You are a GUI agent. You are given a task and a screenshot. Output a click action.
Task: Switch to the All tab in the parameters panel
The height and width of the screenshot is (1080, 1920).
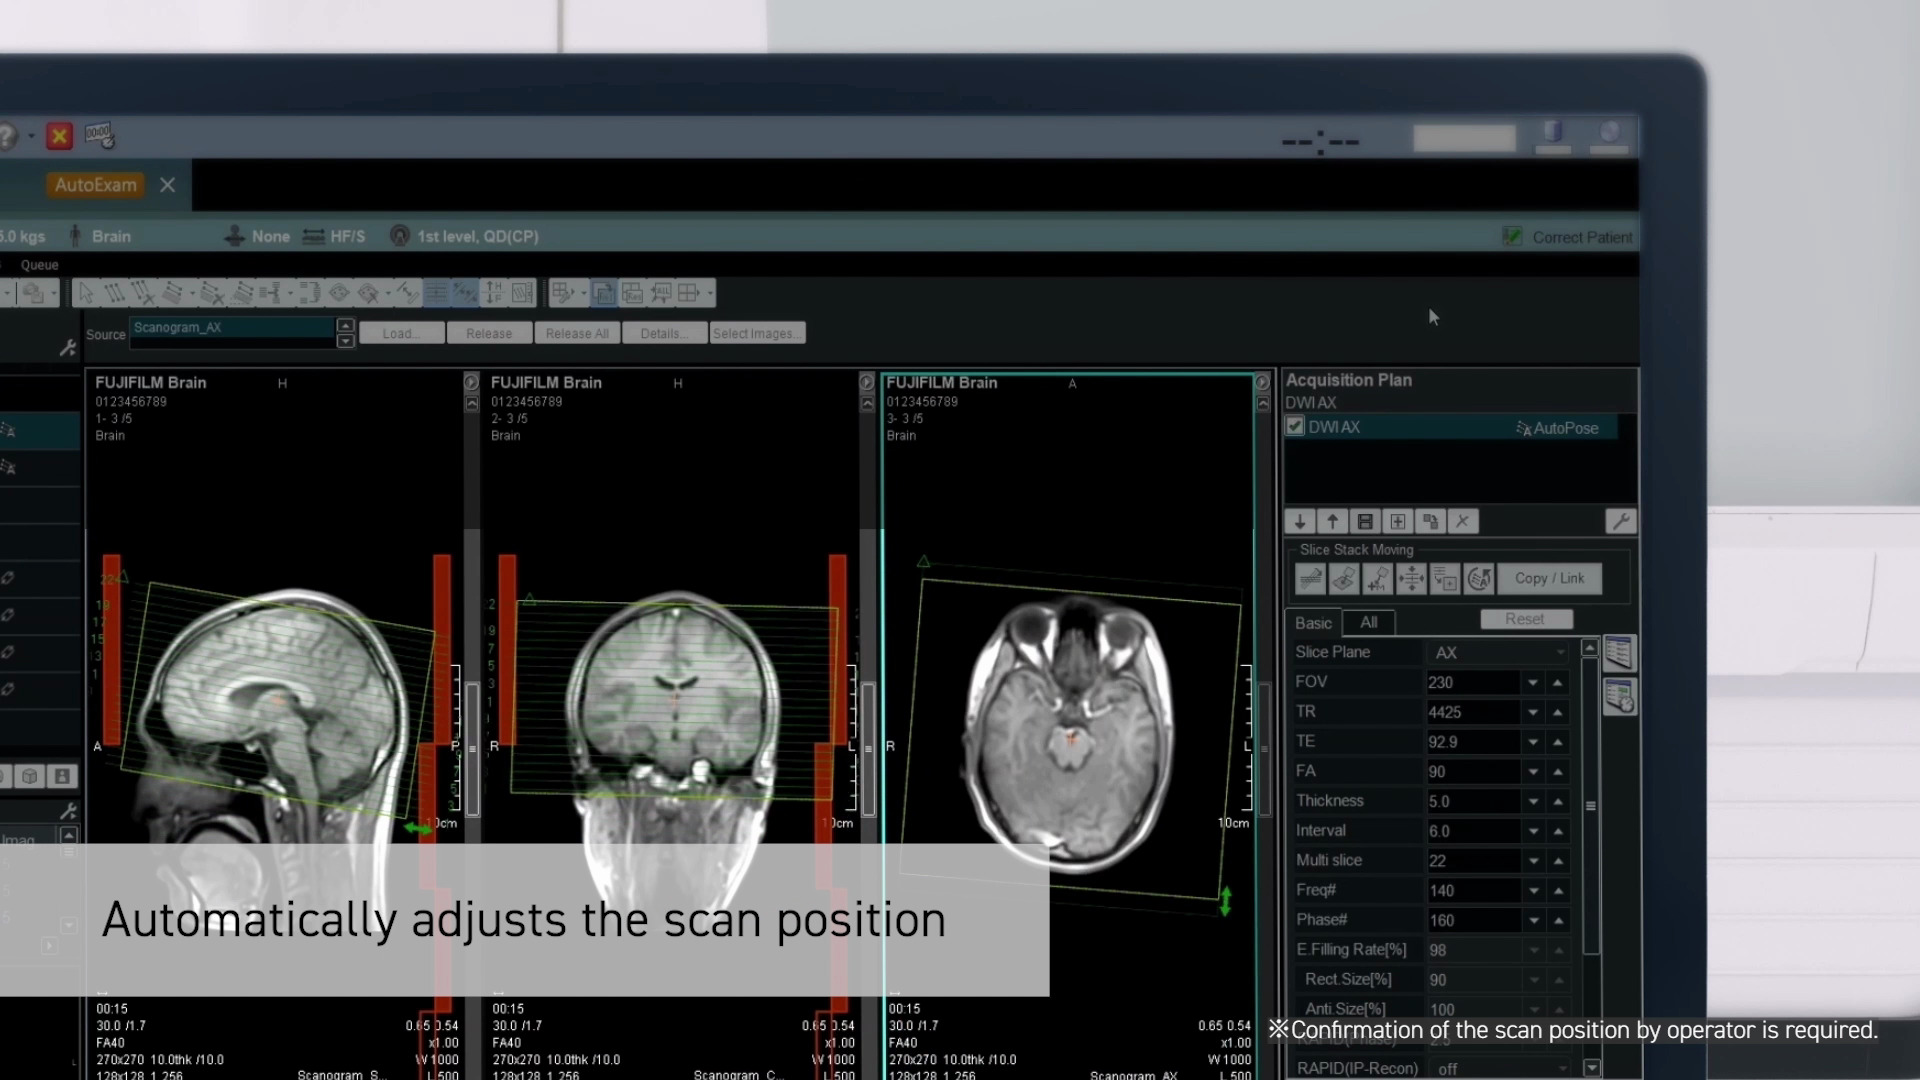1368,622
